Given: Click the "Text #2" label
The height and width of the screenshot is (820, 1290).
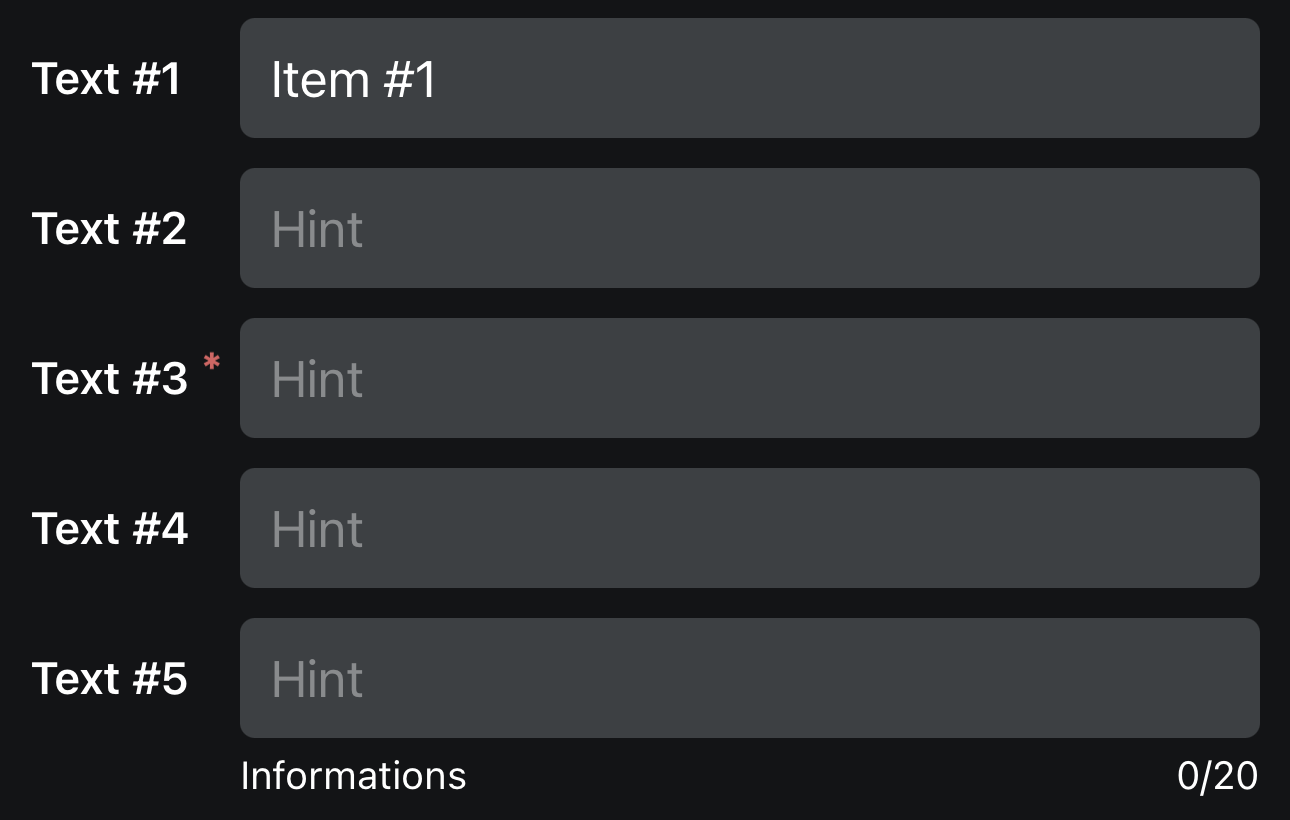Looking at the screenshot, I should (109, 228).
